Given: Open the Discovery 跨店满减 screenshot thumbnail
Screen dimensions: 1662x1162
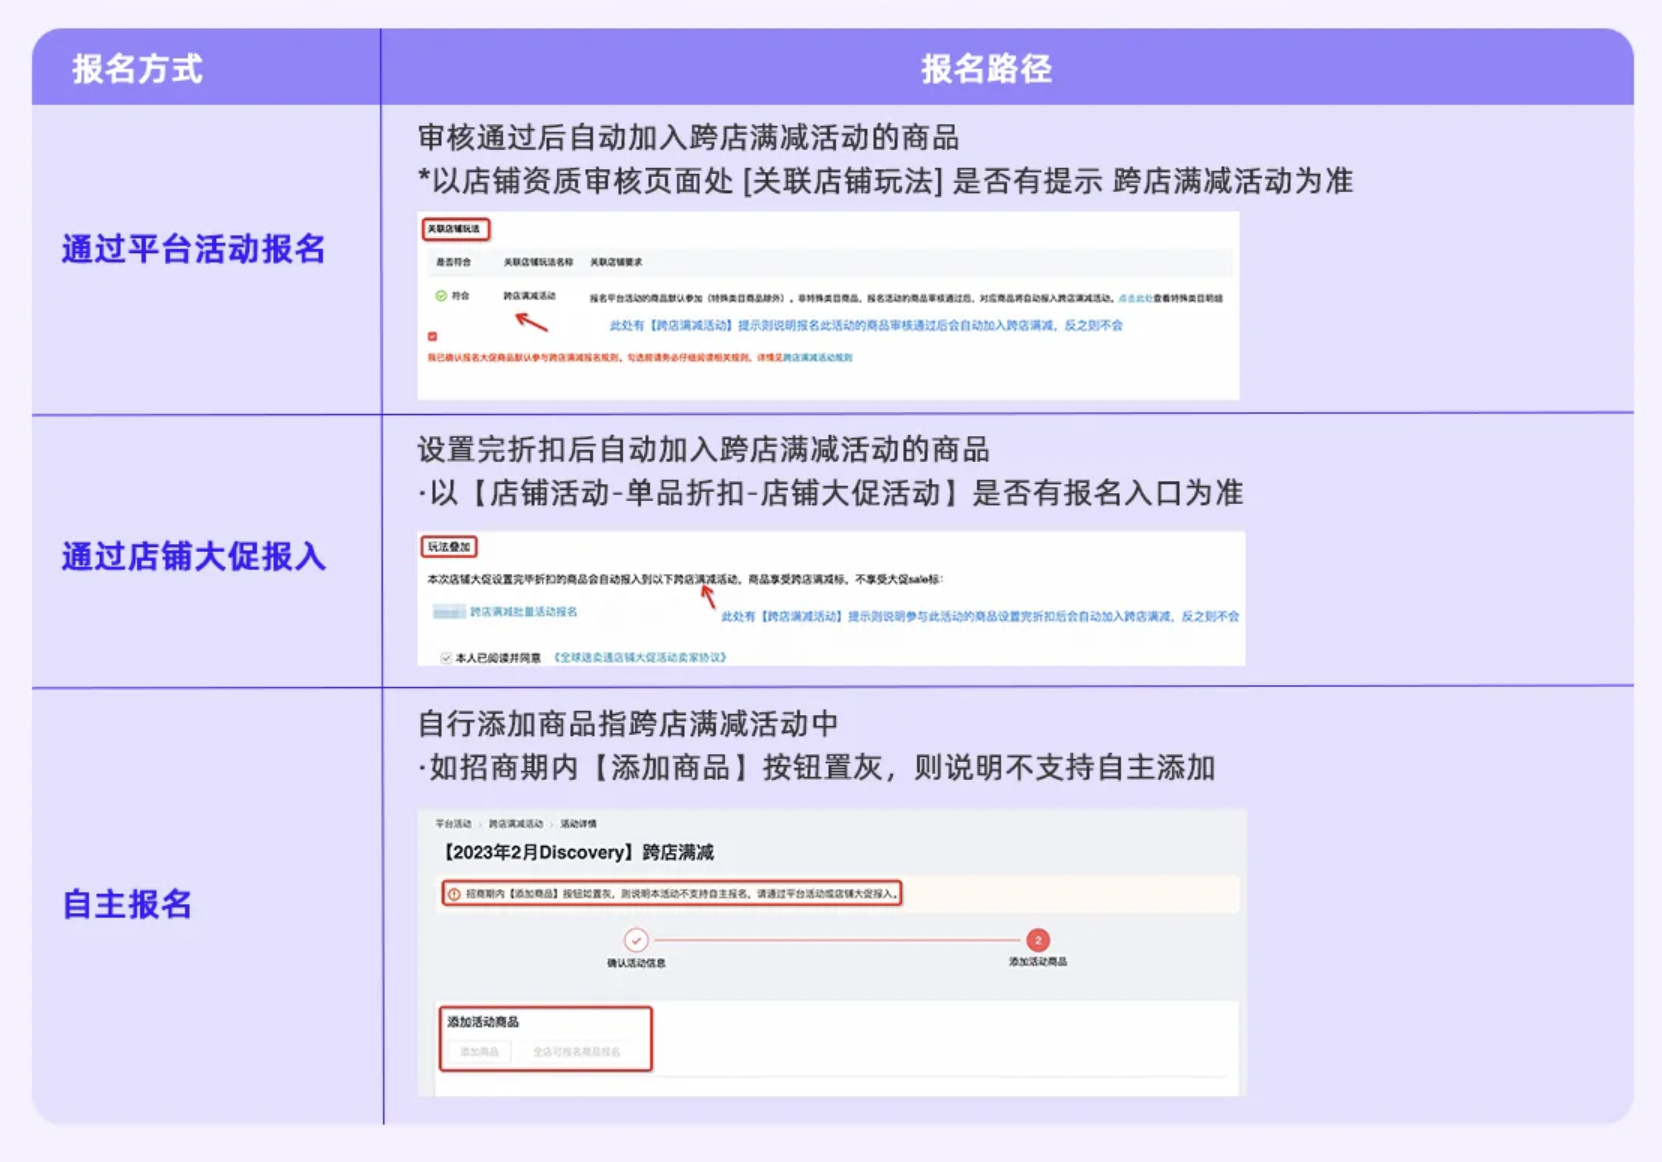Looking at the screenshot, I should [831, 952].
